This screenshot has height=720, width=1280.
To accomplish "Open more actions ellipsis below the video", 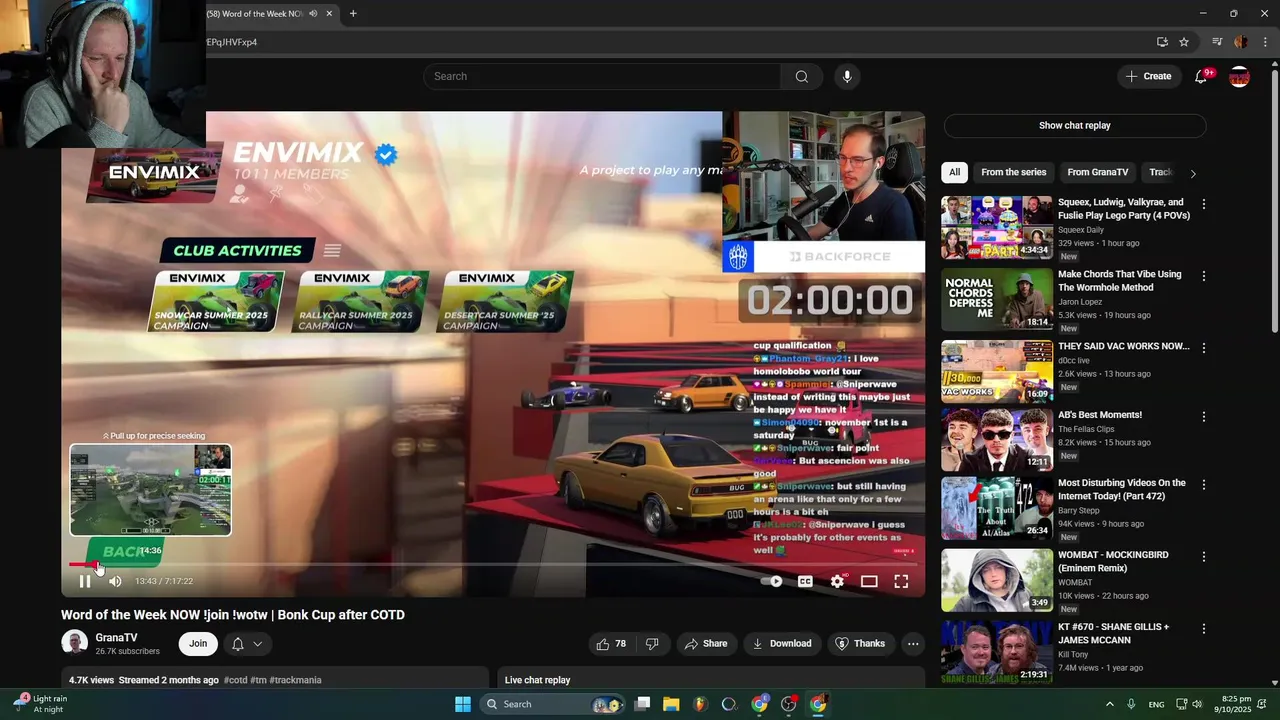I will (913, 644).
